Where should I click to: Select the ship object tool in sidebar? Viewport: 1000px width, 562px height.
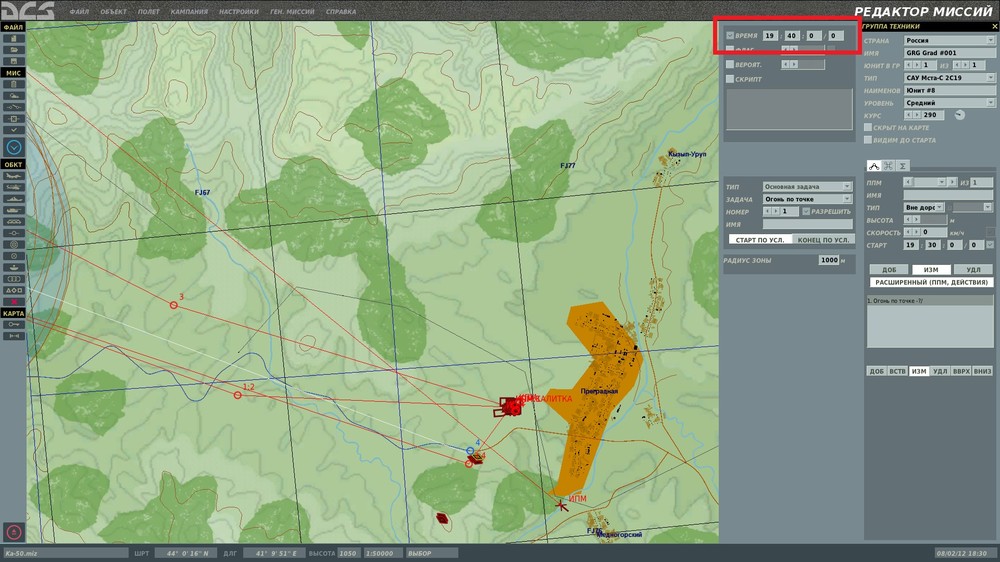pos(13,198)
